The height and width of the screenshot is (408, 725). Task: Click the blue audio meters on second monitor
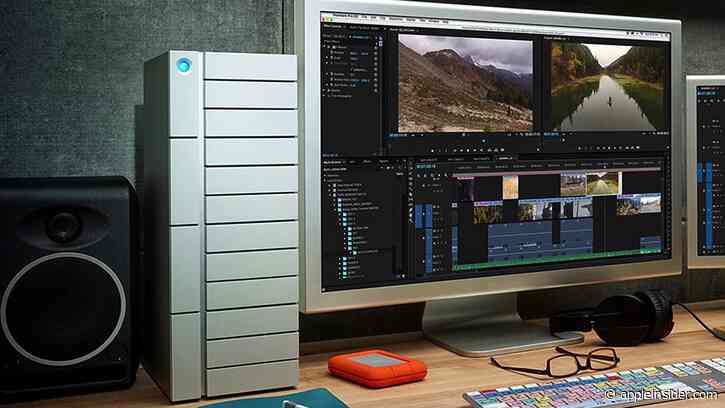click(x=705, y=203)
